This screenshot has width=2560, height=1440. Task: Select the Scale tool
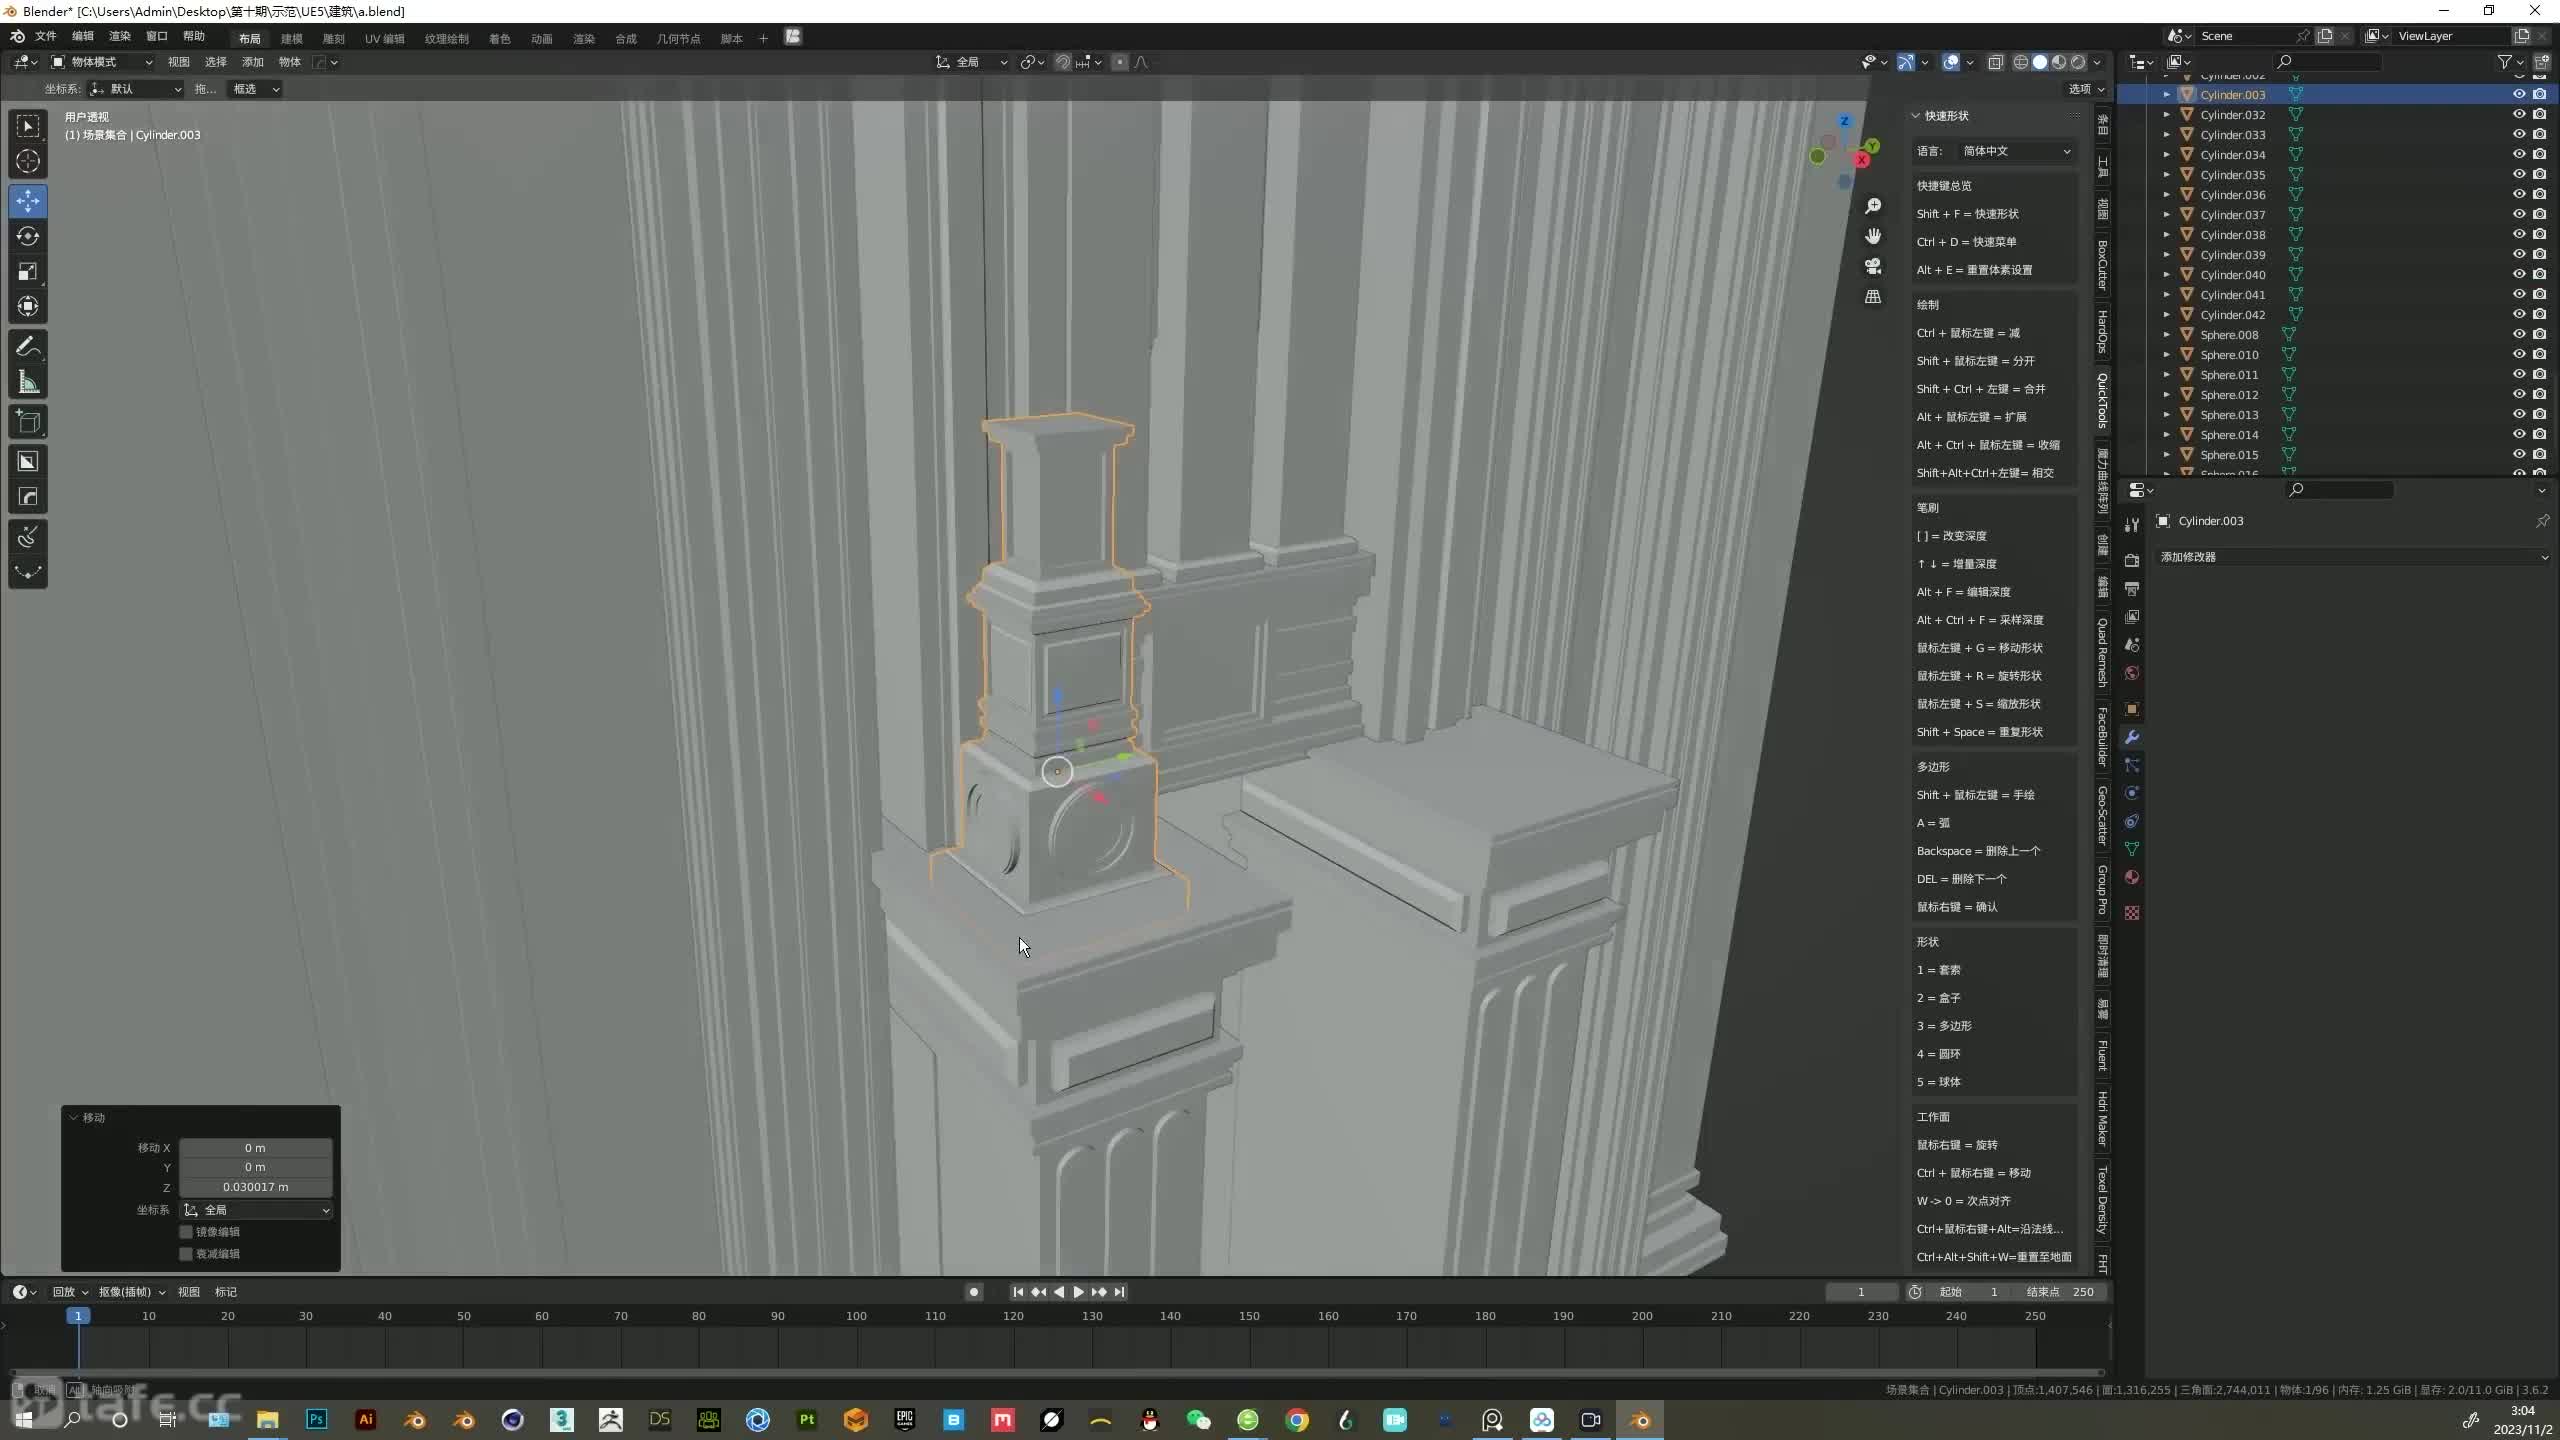point(28,271)
